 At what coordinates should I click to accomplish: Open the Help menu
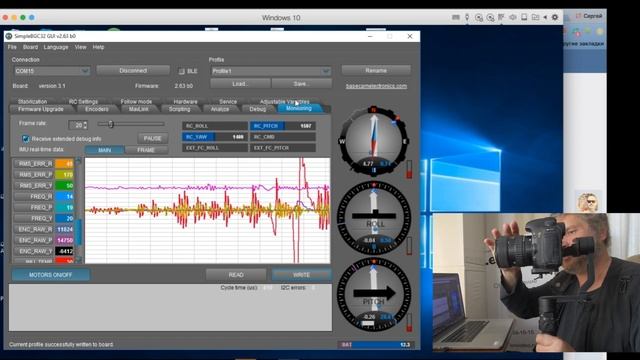click(98, 47)
